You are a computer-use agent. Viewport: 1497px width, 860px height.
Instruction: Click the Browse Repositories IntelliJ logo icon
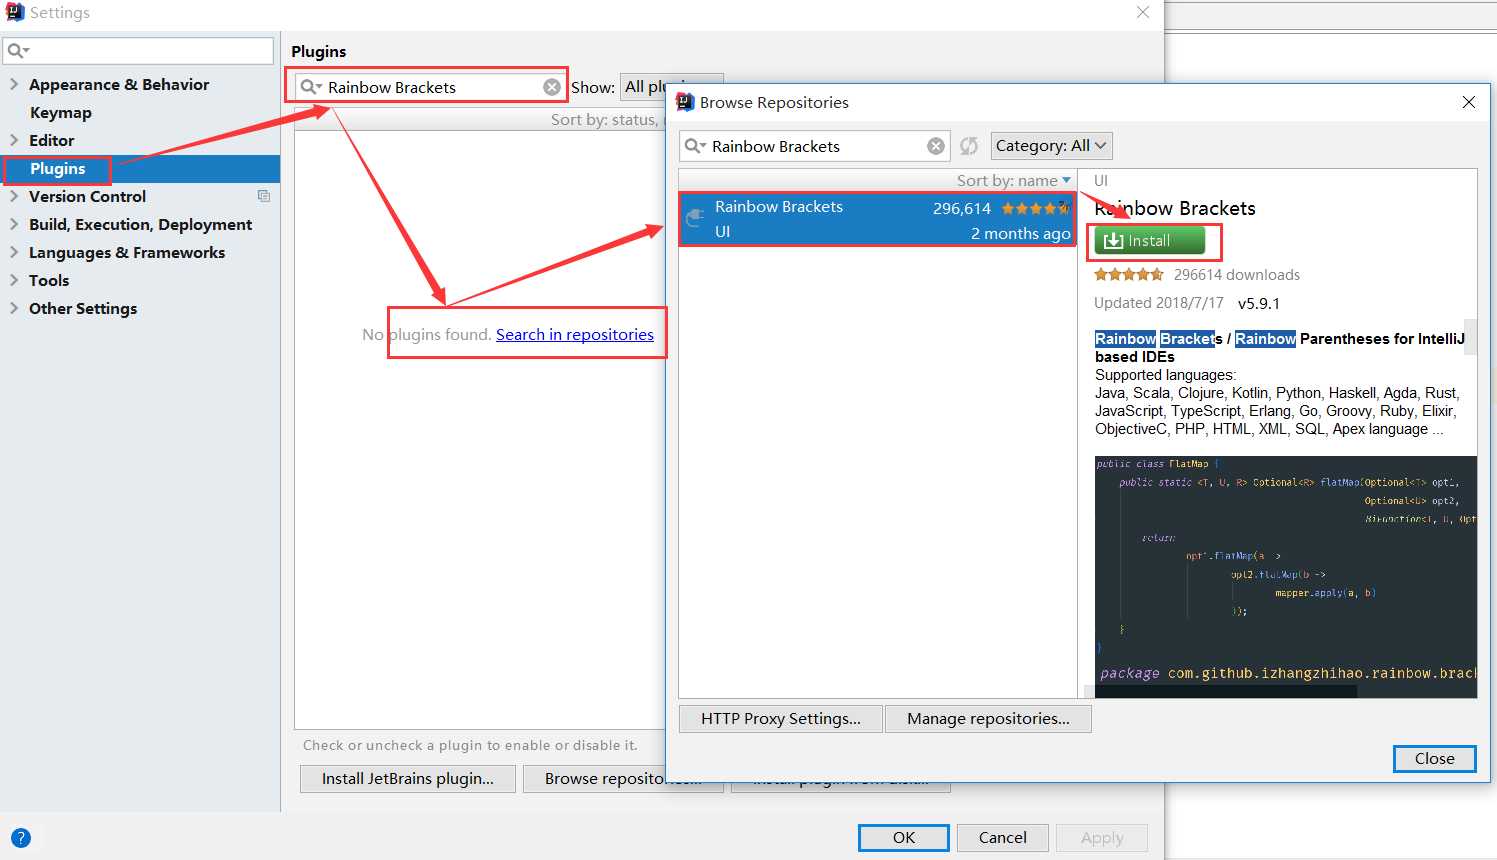point(685,102)
